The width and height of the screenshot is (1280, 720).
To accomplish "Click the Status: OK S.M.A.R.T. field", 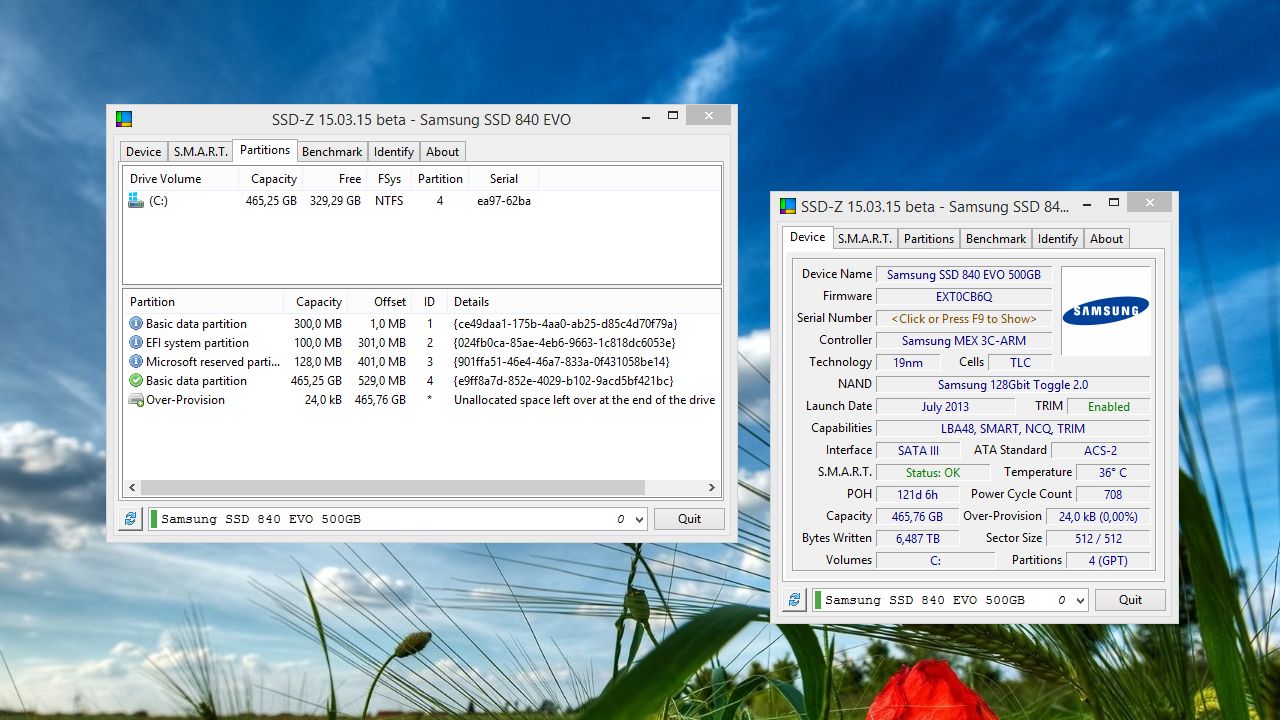I will coord(933,473).
